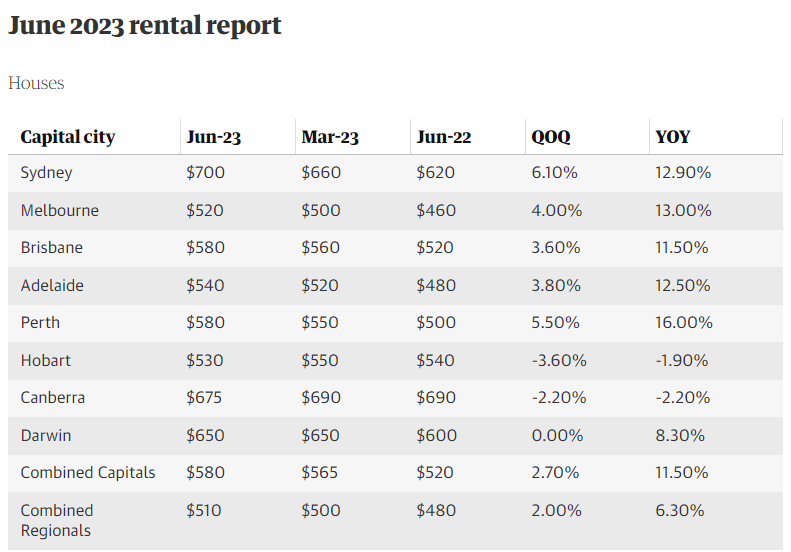
Task: Select the Jun-23 column header
Action: point(213,137)
